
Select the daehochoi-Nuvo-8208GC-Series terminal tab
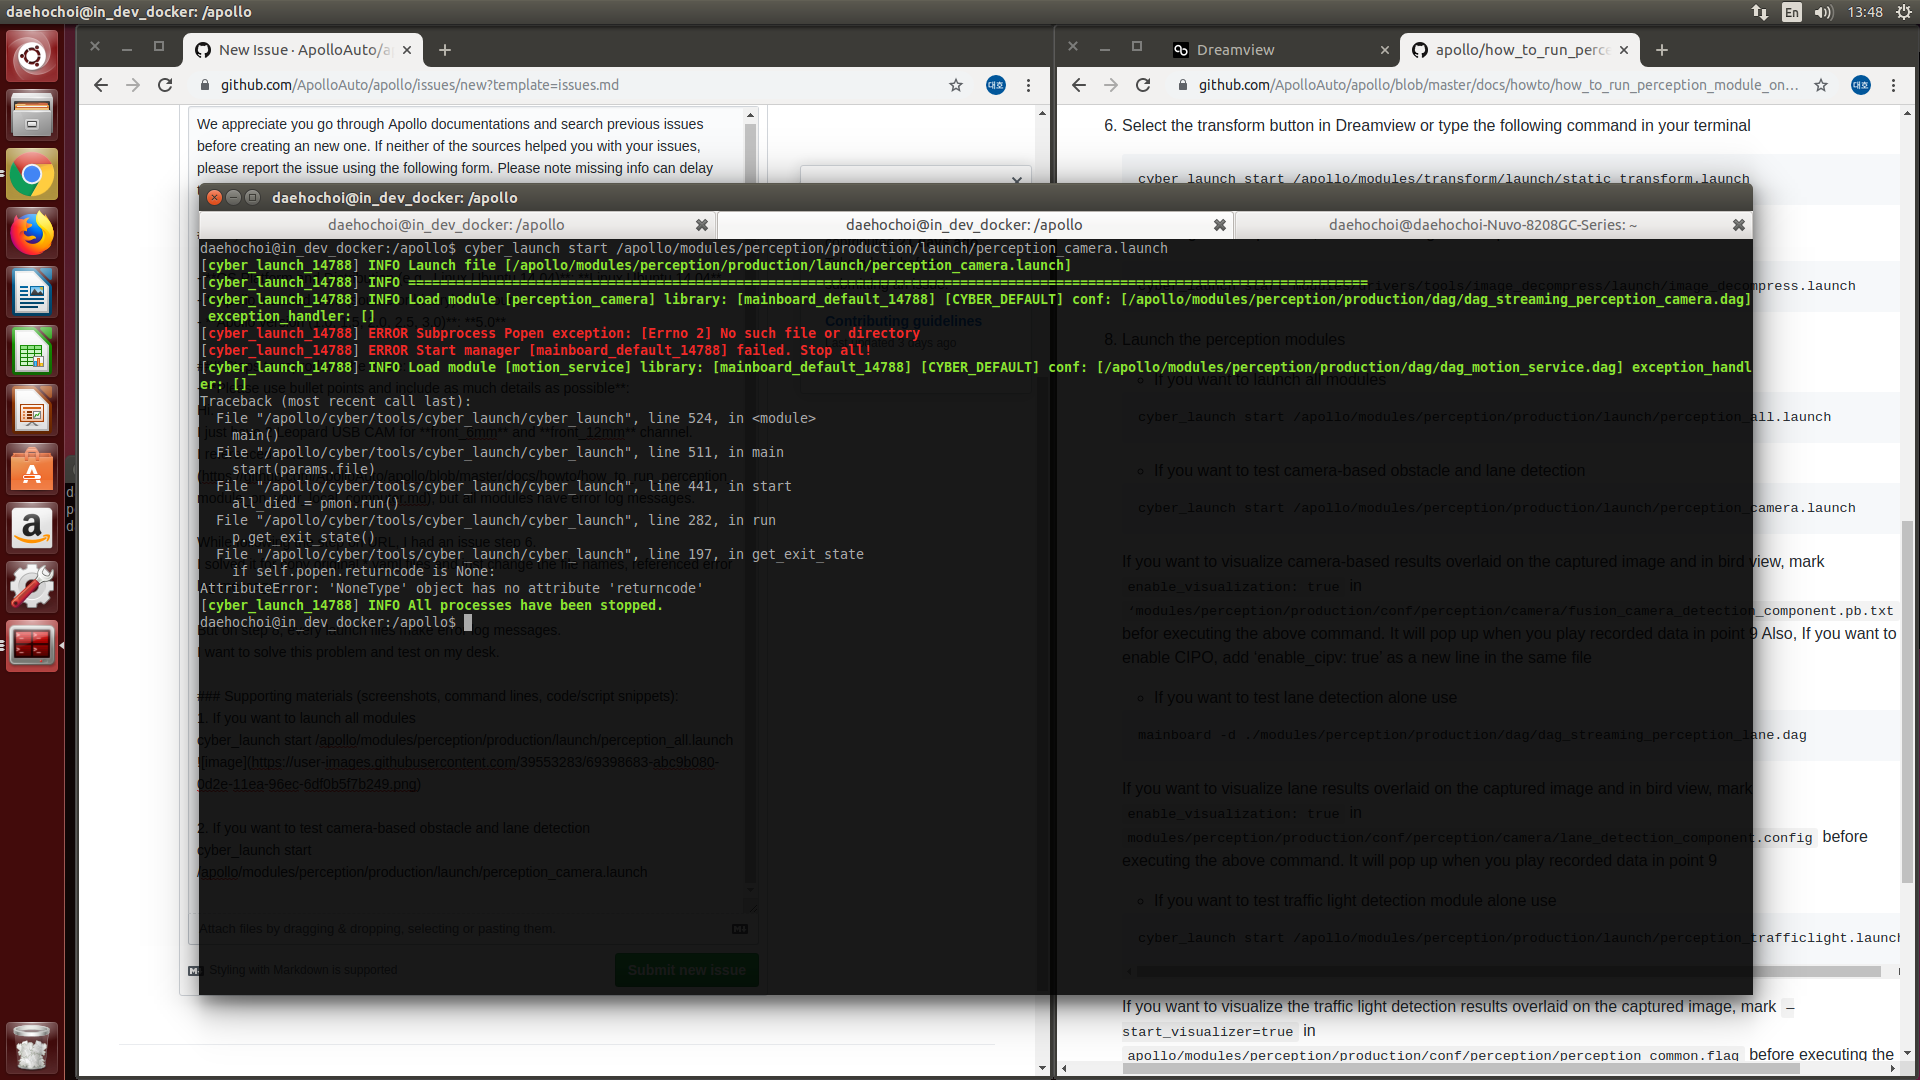pos(1492,225)
